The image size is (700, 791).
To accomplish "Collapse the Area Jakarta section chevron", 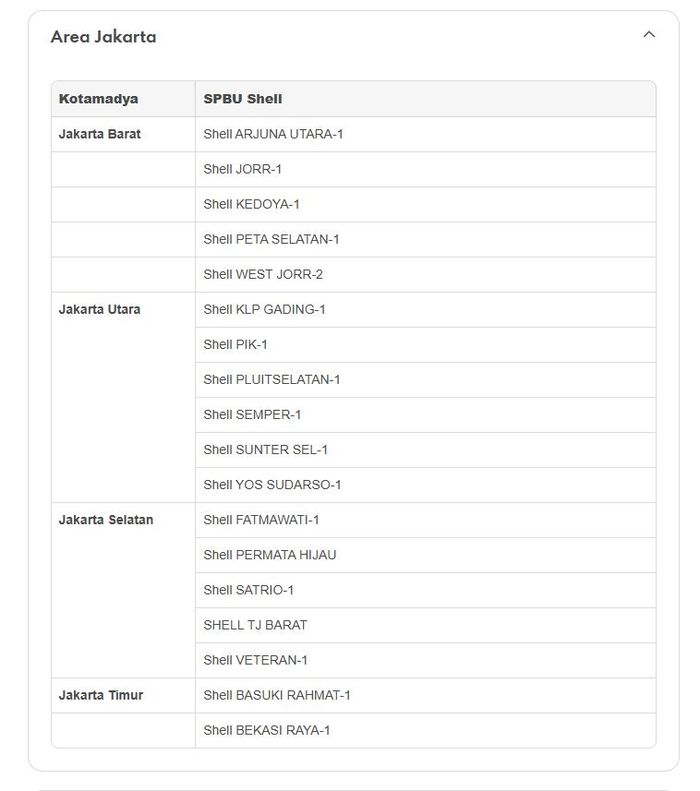I will tap(649, 35).
